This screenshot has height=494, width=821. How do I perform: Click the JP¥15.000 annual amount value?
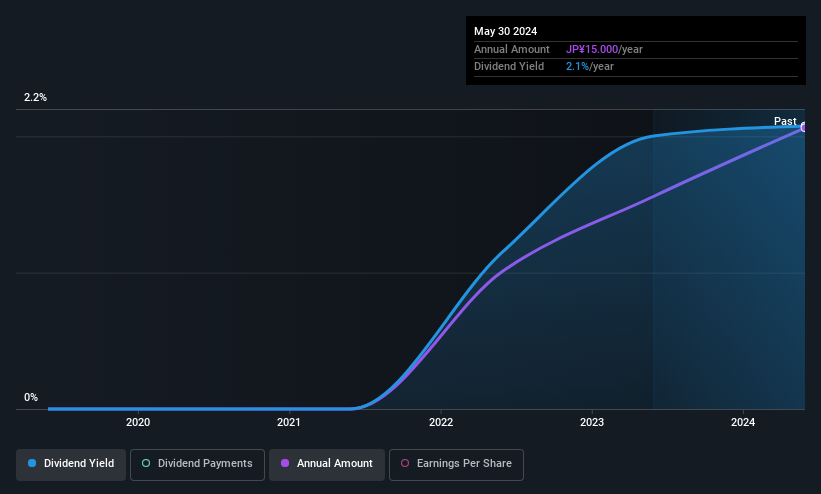(592, 49)
